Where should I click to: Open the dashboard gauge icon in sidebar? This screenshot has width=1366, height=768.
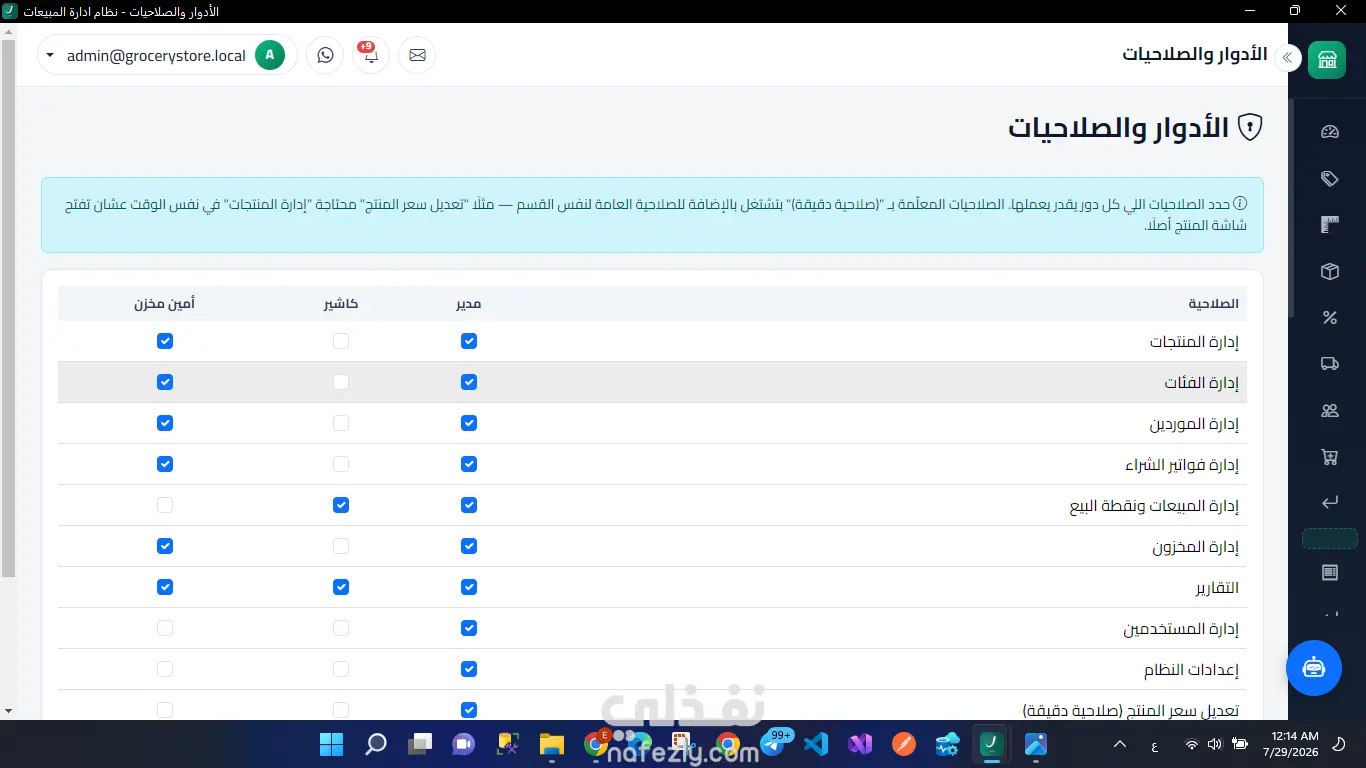coord(1329,132)
